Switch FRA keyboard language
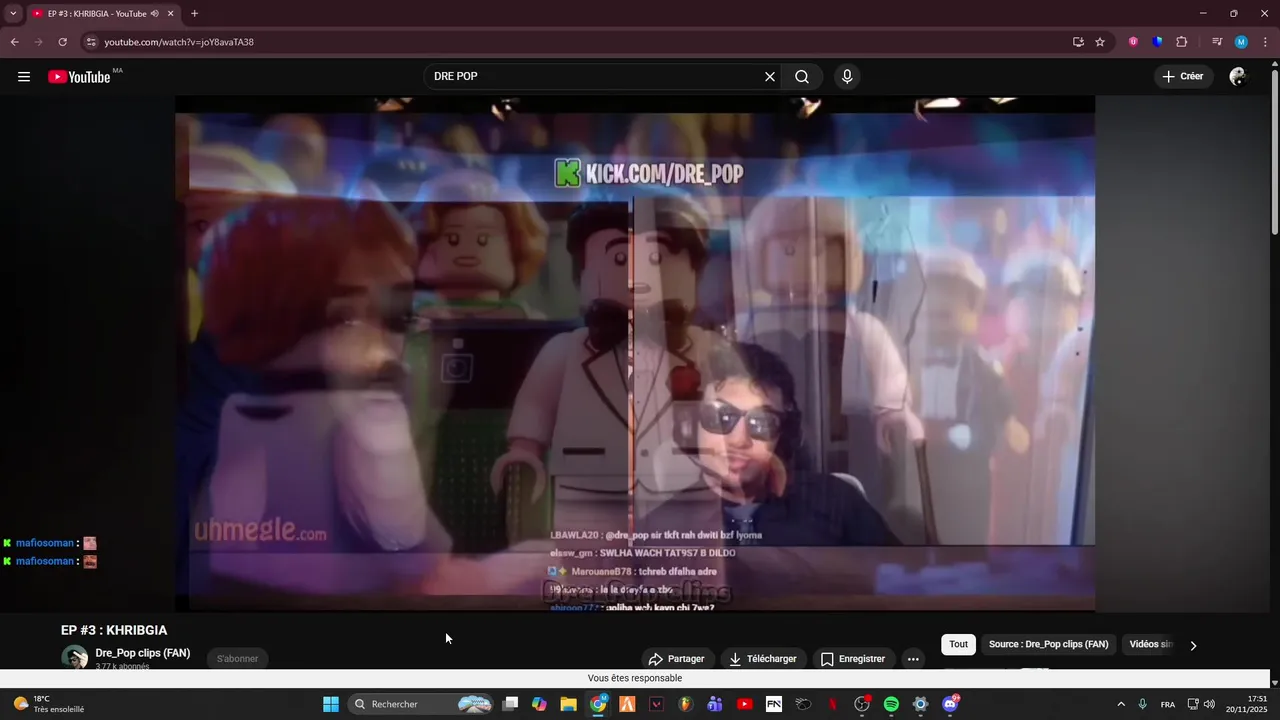 point(1168,704)
